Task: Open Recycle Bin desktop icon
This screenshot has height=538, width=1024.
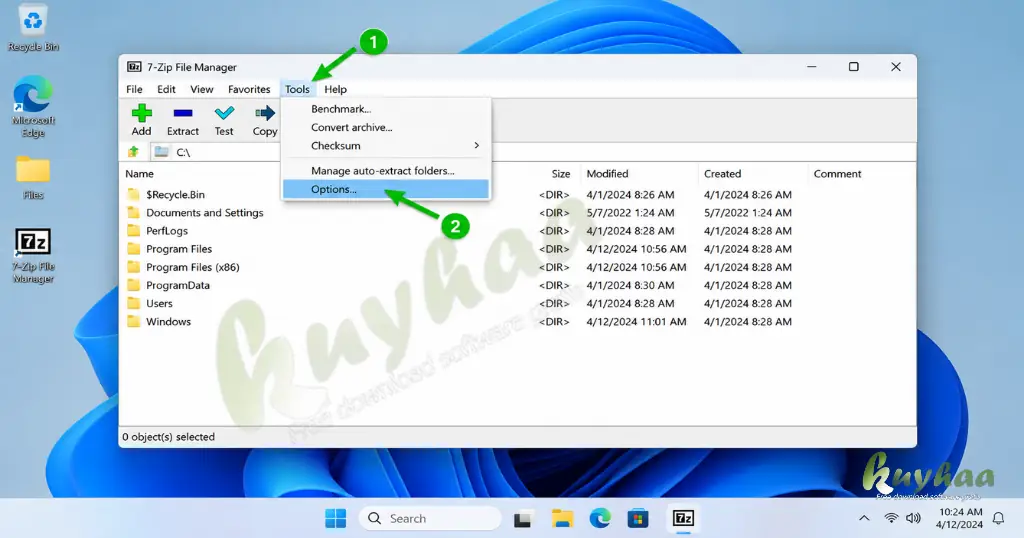Action: pos(33,28)
